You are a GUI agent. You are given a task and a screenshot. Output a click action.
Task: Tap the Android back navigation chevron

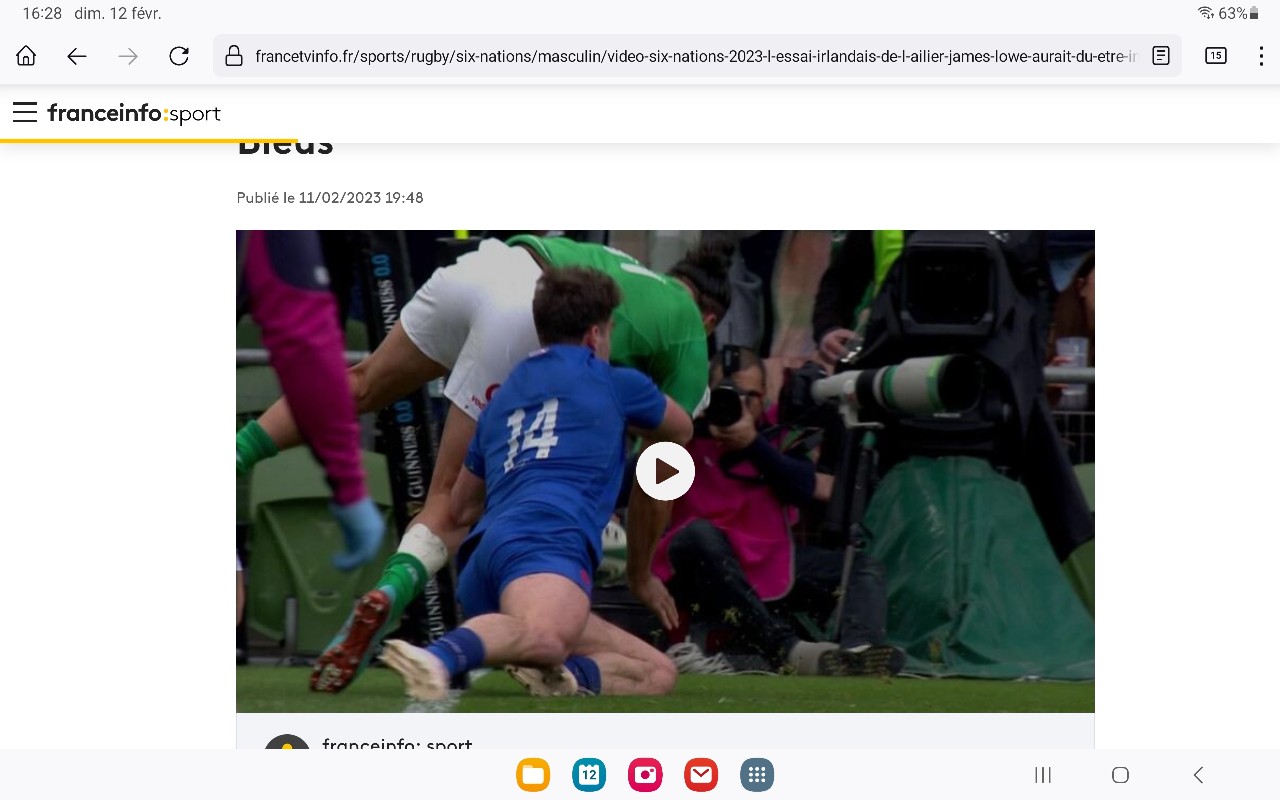pos(1198,775)
